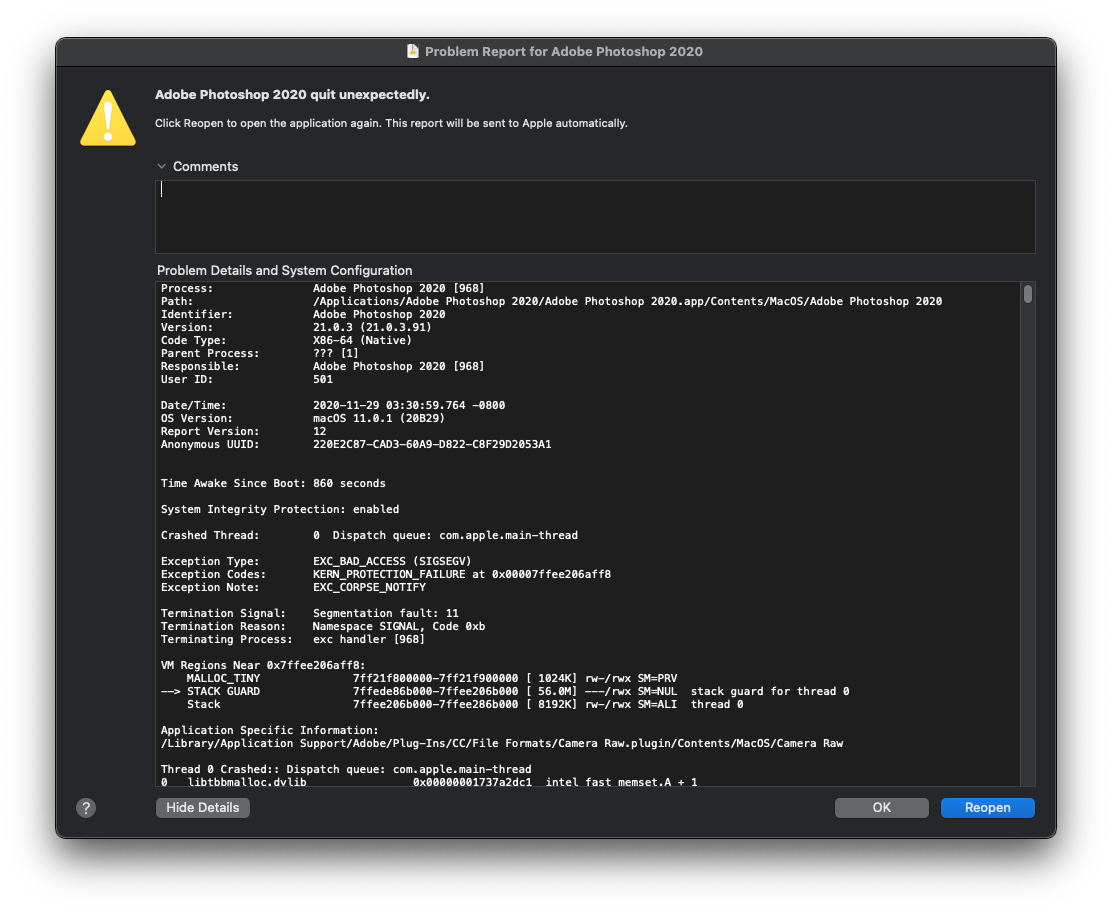Click the Camera Raw.plugin path line
The width and height of the screenshot is (1112, 912).
502,743
